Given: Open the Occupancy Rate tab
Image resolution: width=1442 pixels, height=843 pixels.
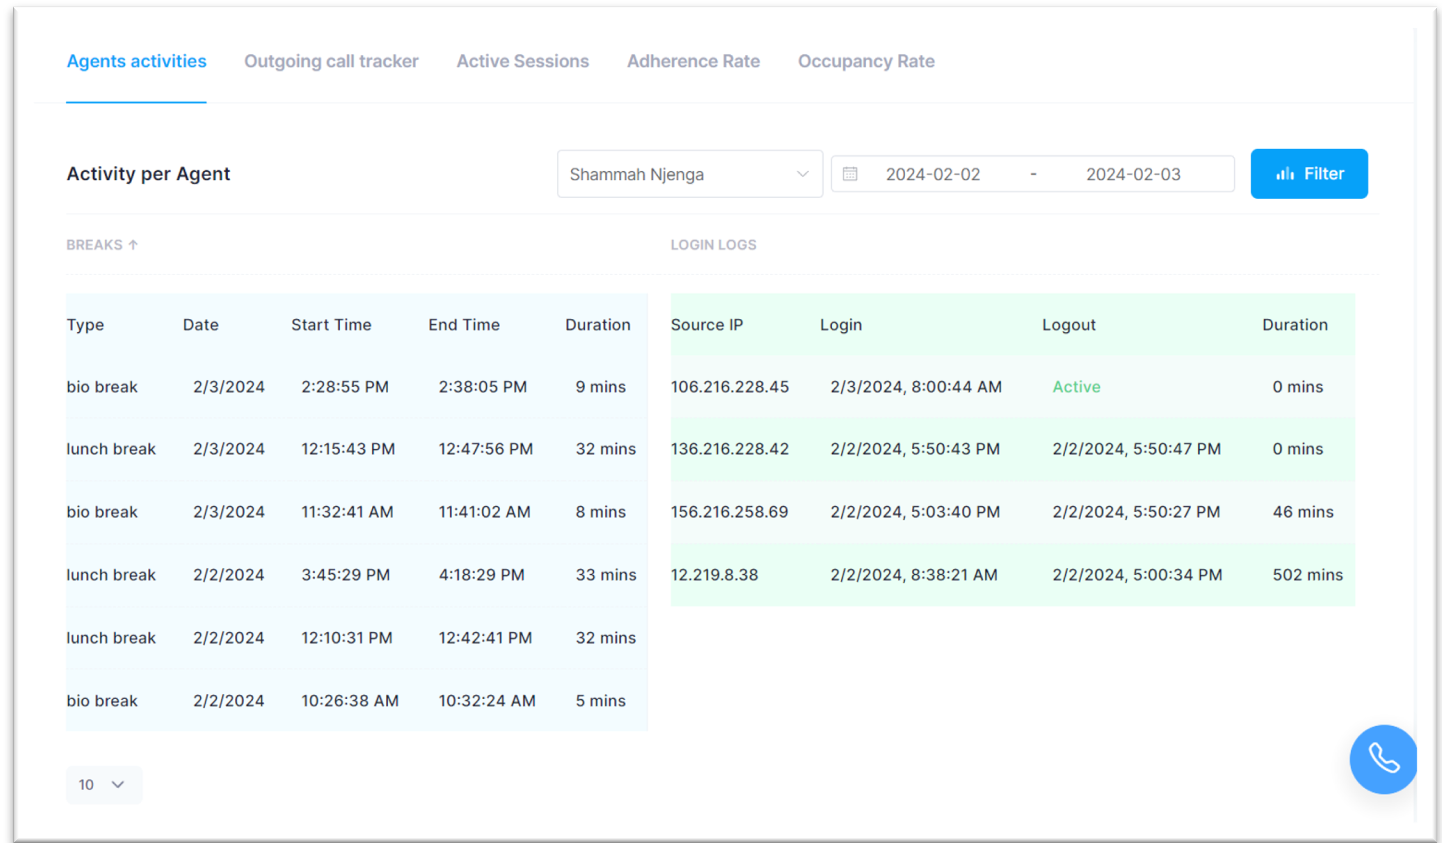Looking at the screenshot, I should [866, 62].
